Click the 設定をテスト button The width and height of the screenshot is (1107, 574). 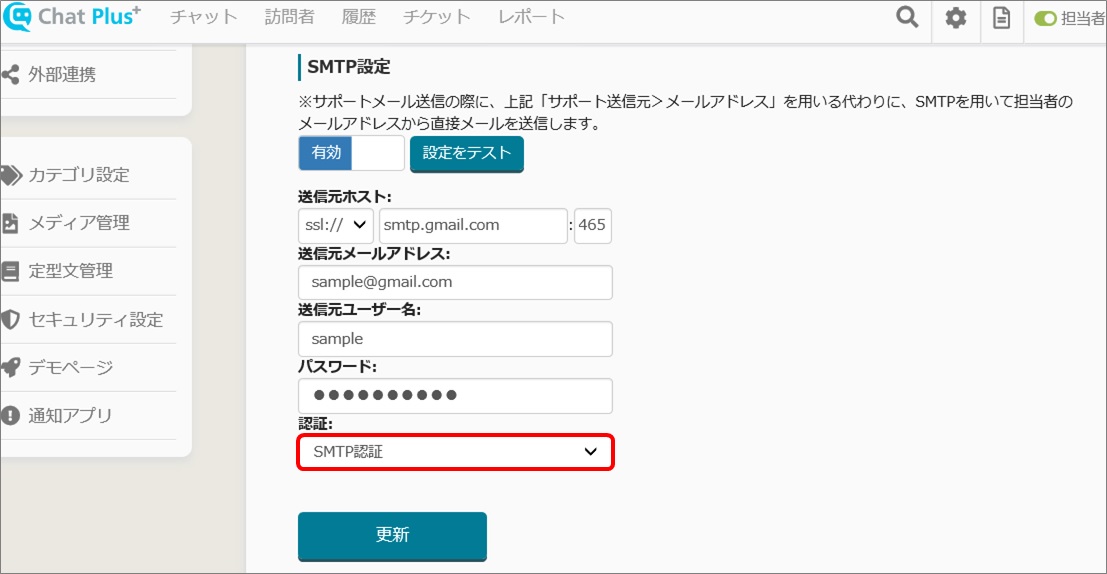coord(467,153)
